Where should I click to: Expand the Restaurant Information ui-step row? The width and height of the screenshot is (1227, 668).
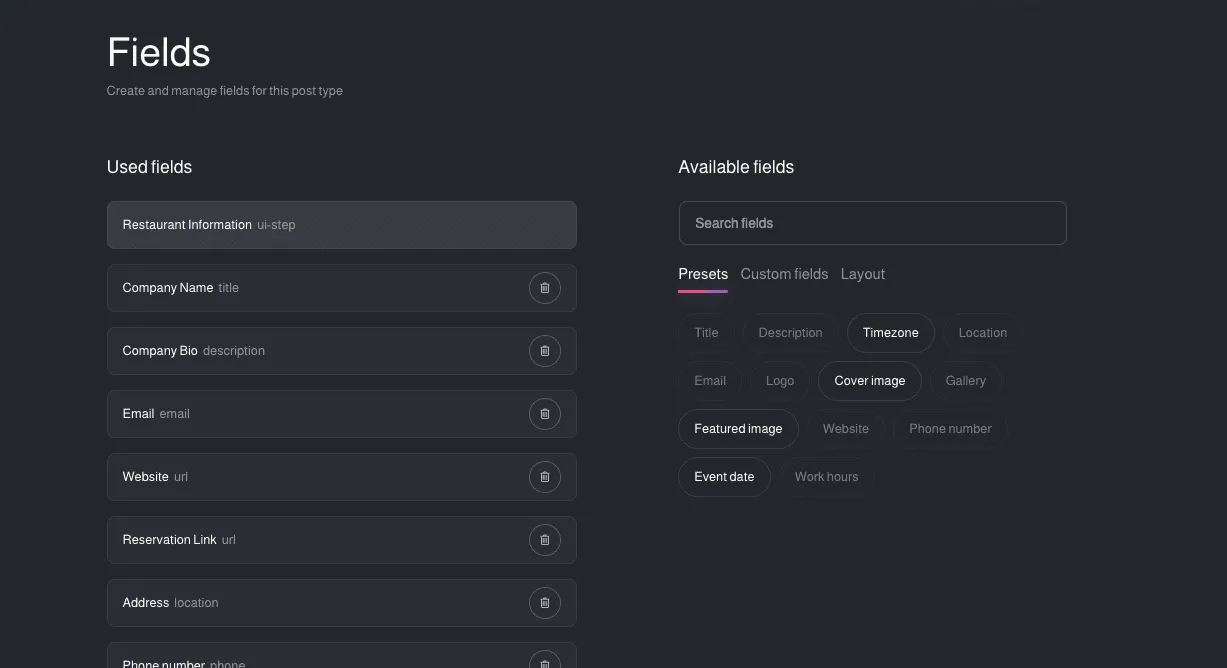[x=341, y=225]
